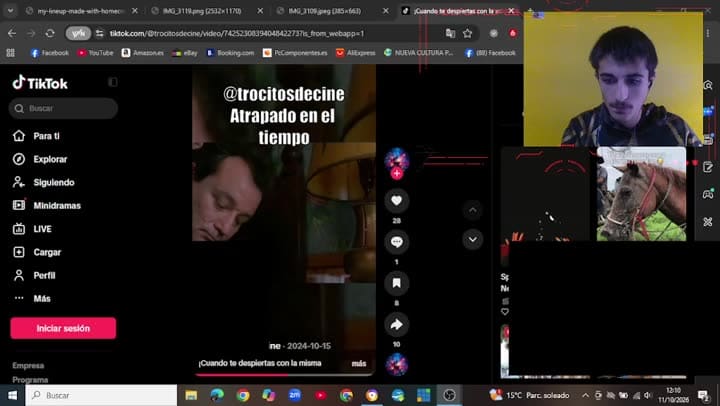The image size is (720, 406).
Task: Open the spinning music disc at the bottom
Action: point(397,364)
